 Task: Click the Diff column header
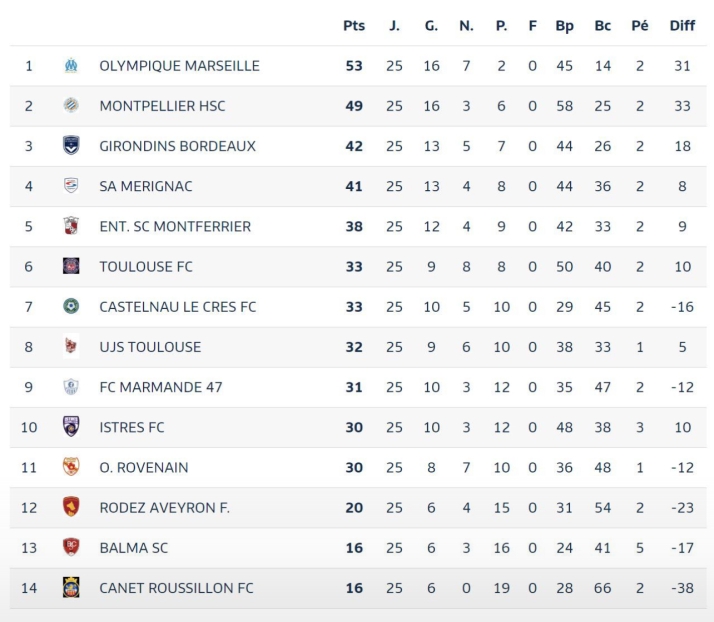point(682,26)
